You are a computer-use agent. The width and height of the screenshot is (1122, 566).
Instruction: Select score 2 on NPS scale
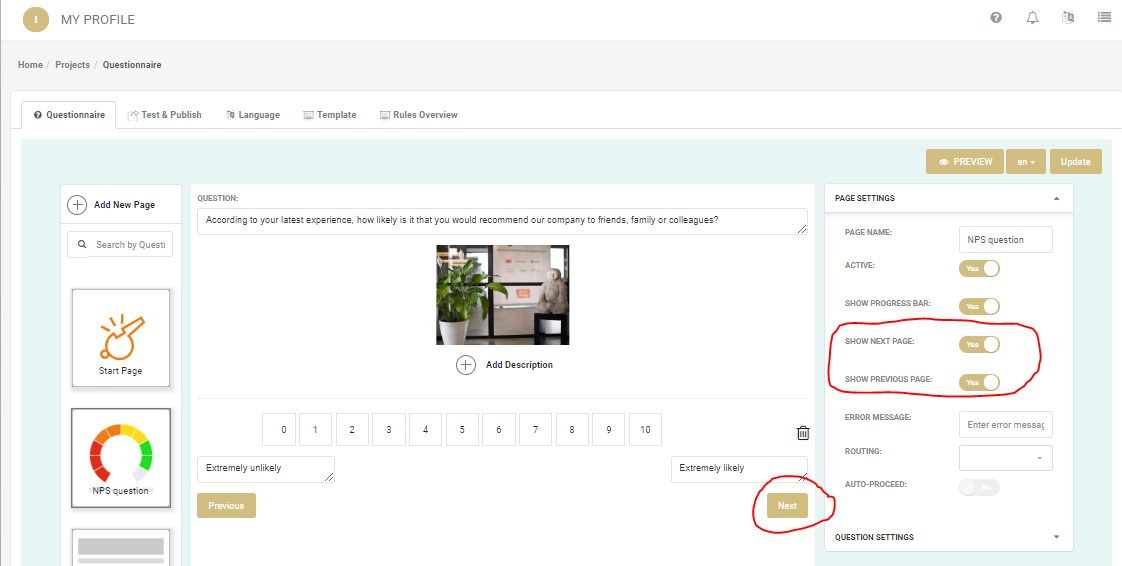click(352, 429)
